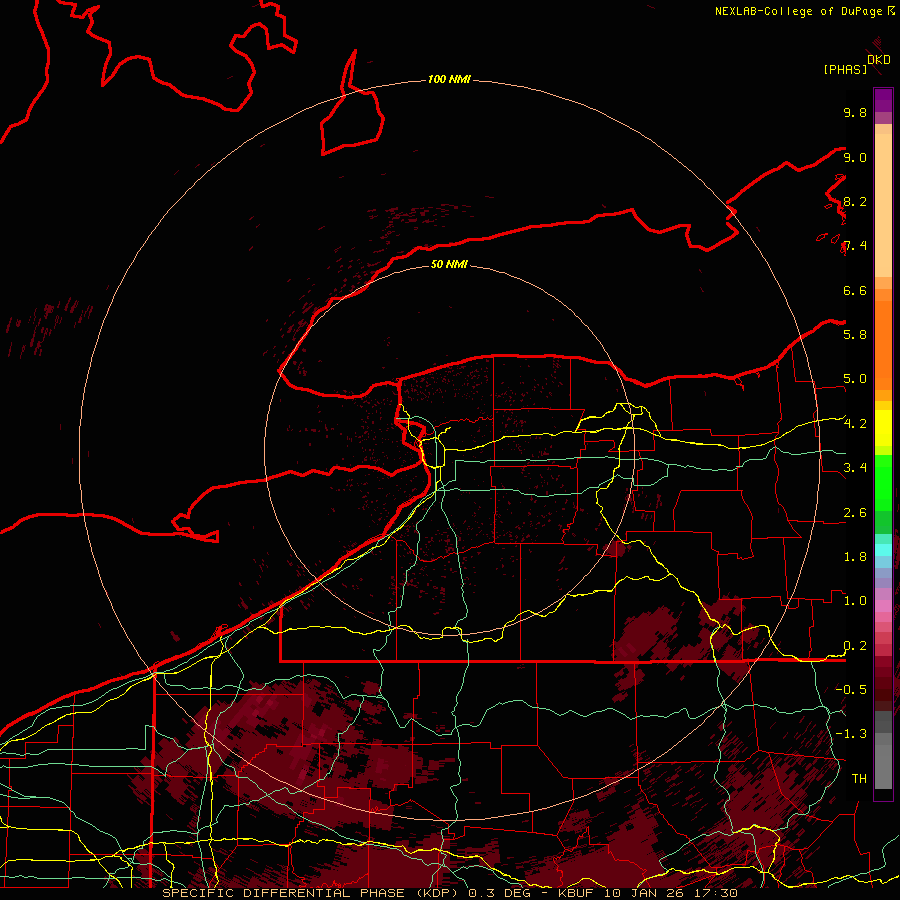Click the 9.8 value on legend
This screenshot has height=900, width=900.
pos(855,113)
